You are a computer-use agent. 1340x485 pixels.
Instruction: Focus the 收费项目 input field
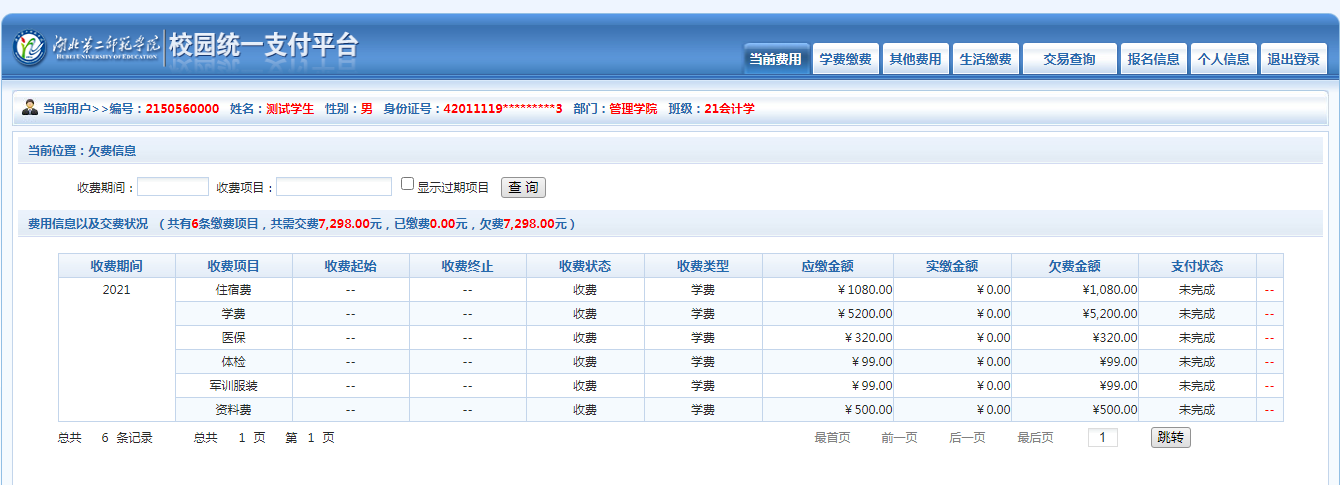pyautogui.click(x=334, y=187)
